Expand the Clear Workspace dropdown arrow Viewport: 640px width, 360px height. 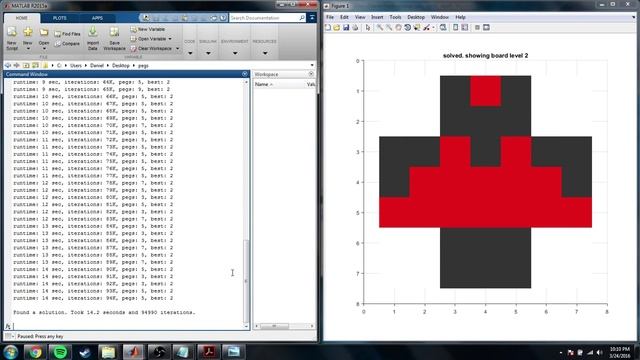point(178,49)
